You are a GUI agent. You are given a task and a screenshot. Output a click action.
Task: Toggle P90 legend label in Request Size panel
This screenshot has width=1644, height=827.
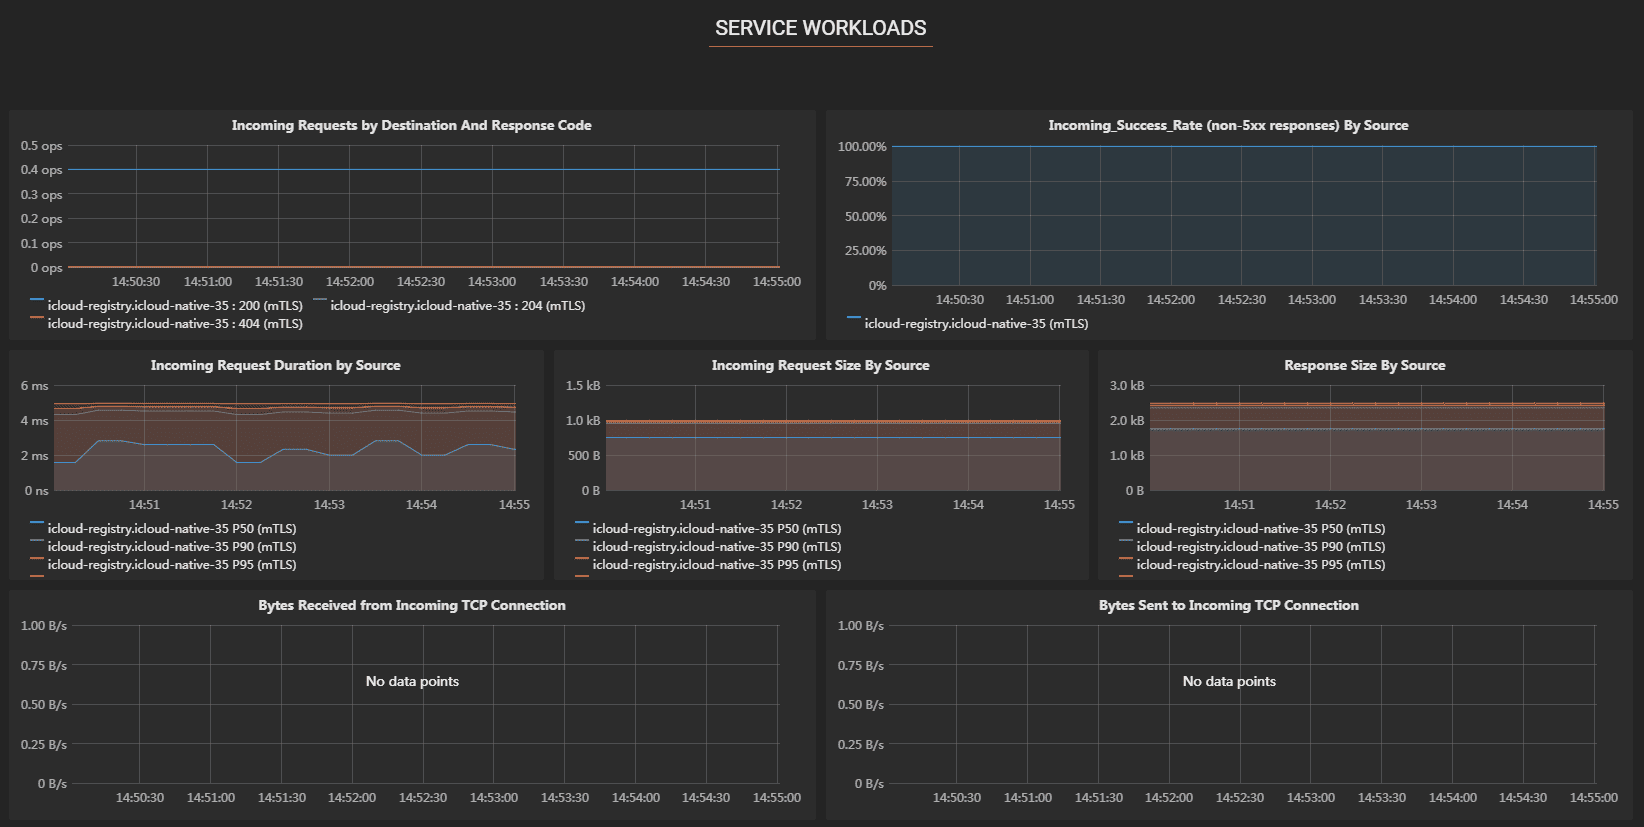pyautogui.click(x=716, y=547)
